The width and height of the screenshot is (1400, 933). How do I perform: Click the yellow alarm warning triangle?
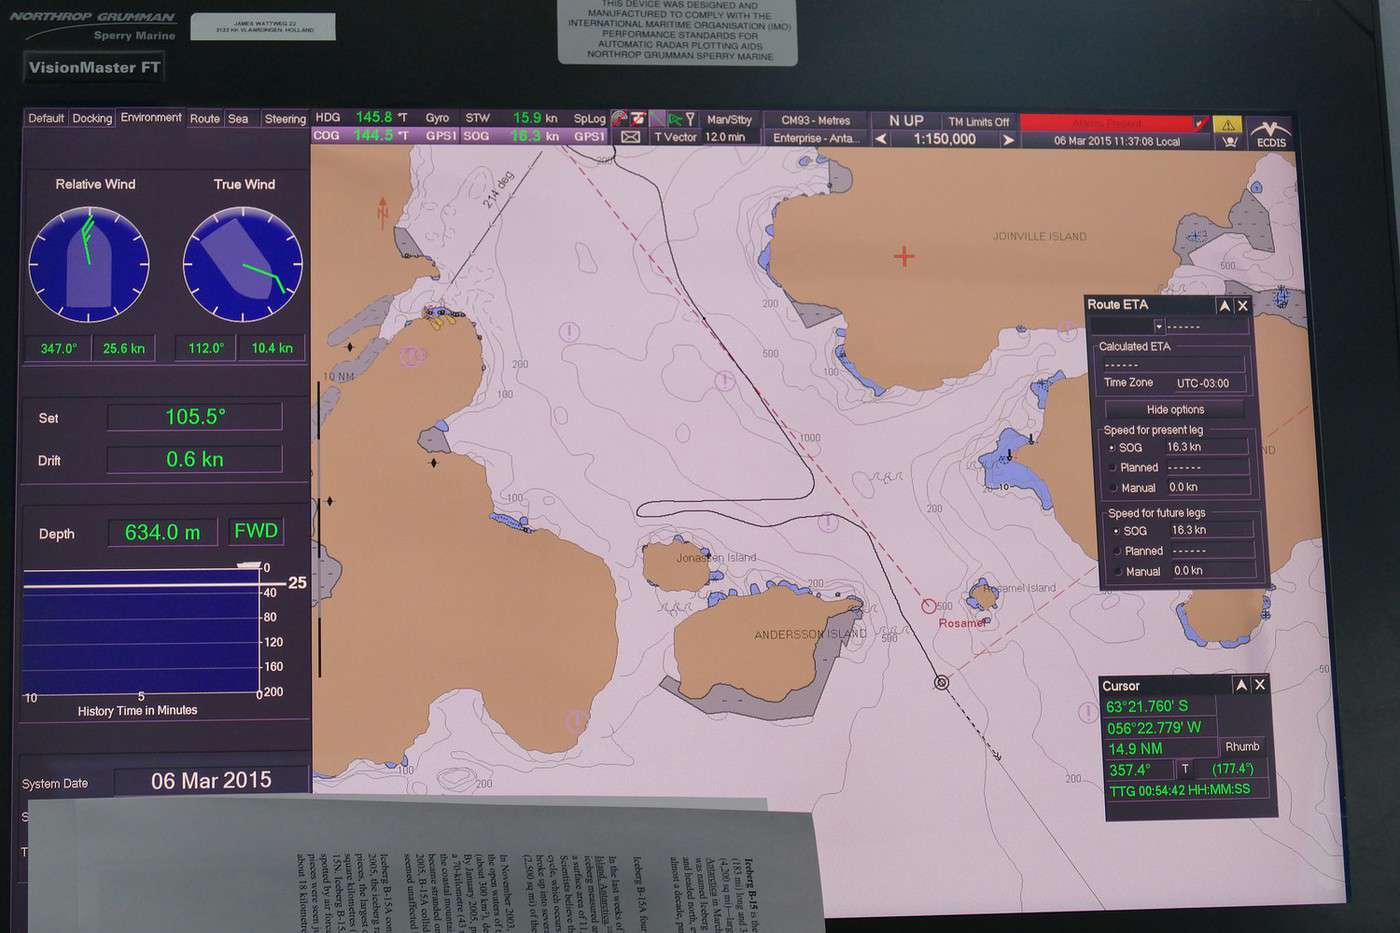1228,124
